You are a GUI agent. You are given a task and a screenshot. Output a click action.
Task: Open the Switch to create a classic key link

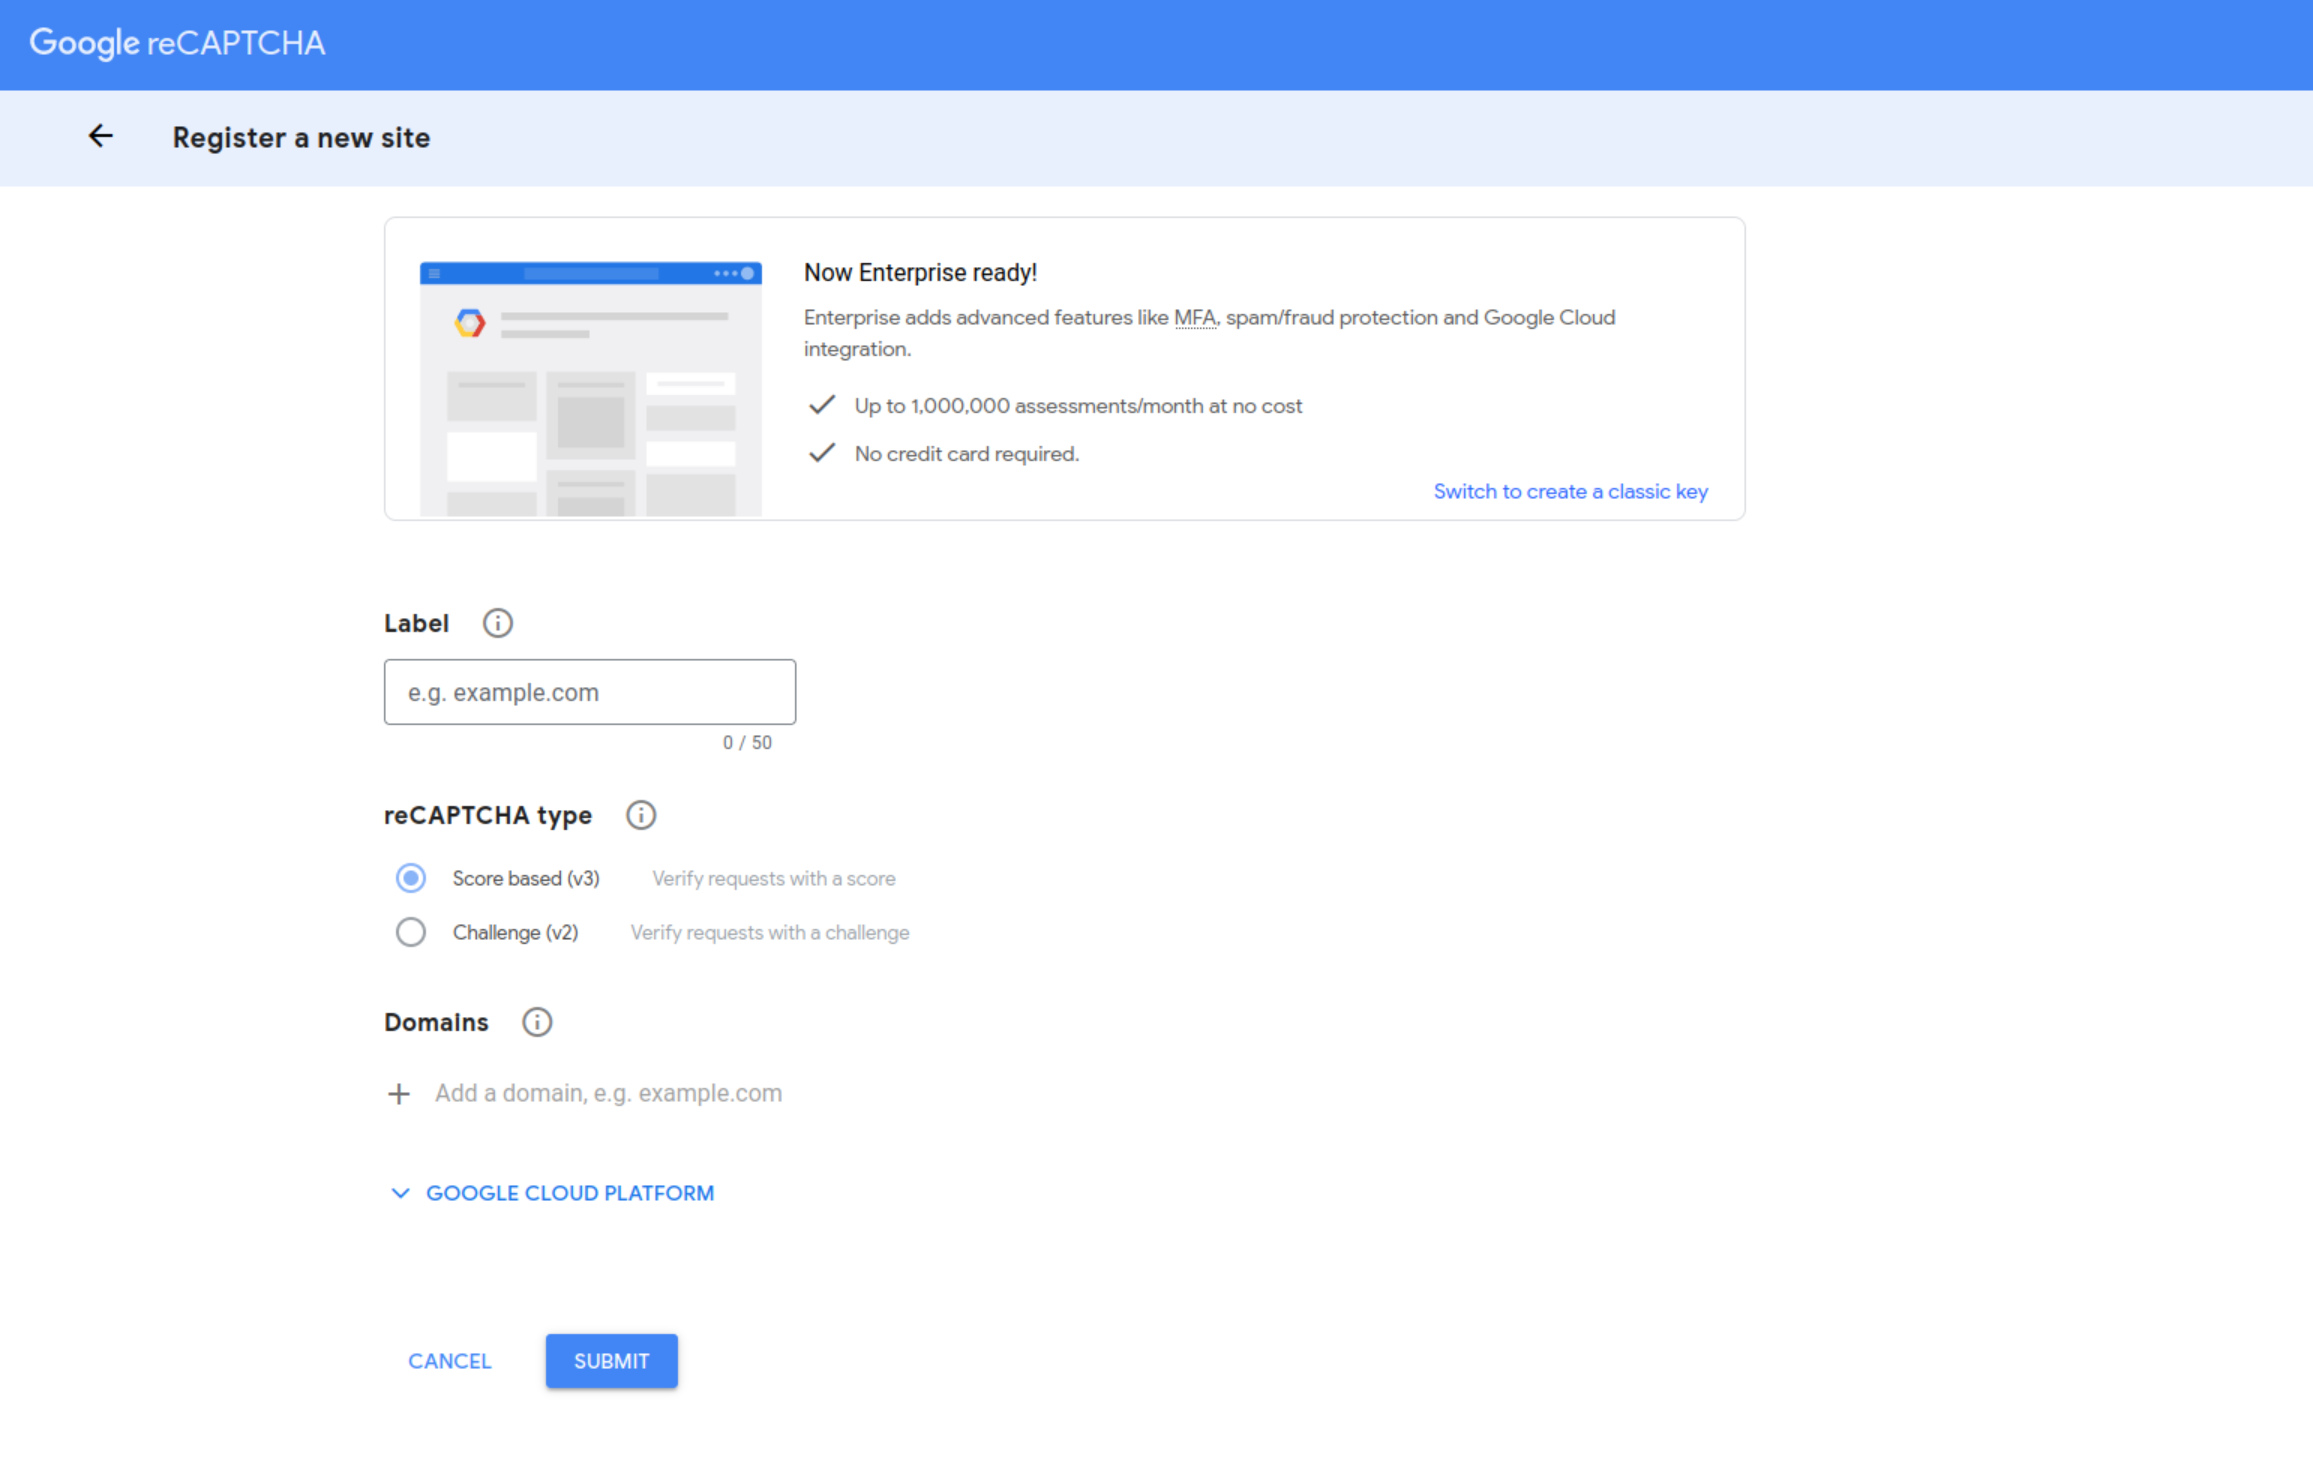point(1571,491)
